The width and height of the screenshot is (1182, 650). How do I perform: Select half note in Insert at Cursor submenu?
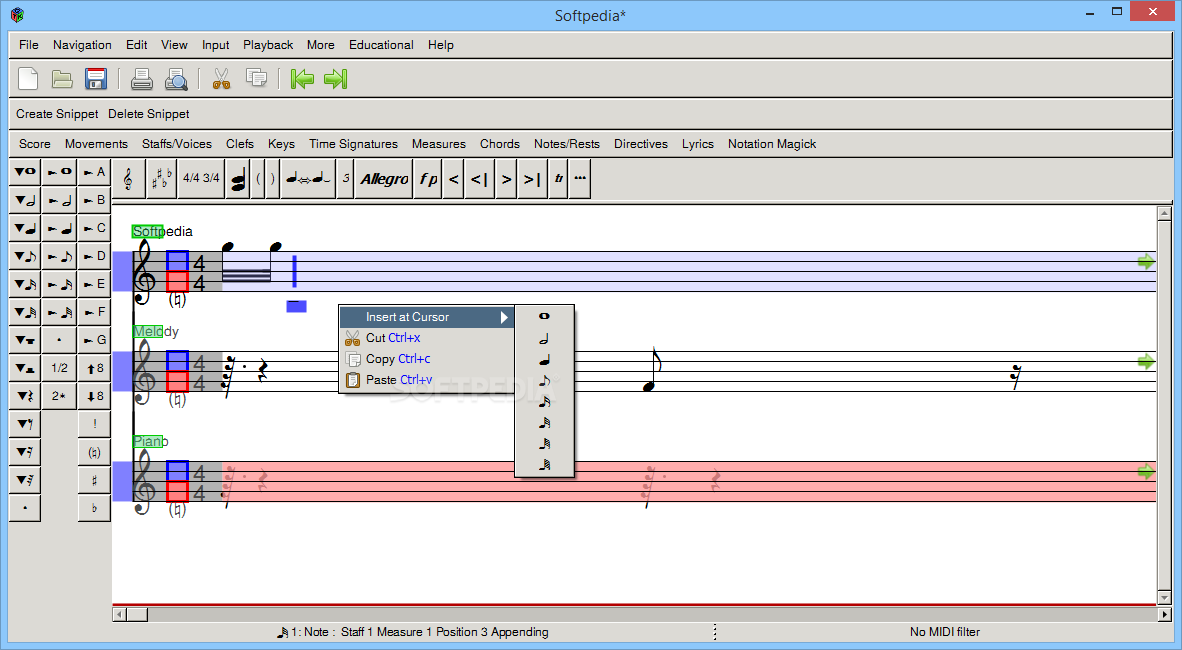coord(544,339)
